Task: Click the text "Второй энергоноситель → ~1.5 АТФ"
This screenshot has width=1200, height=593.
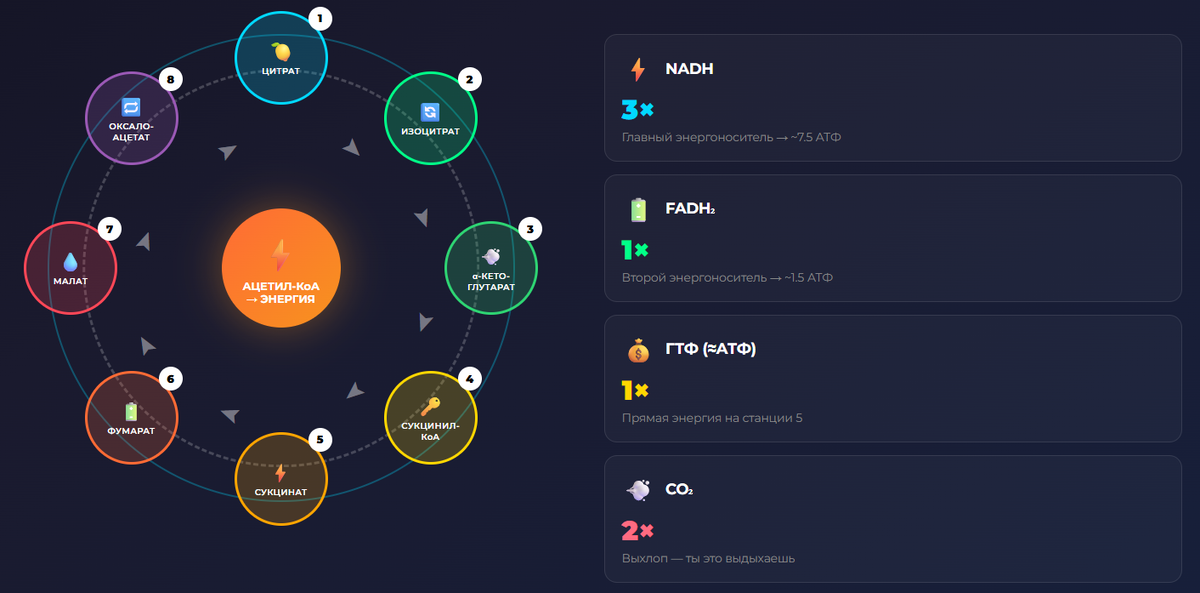Action: (727, 277)
